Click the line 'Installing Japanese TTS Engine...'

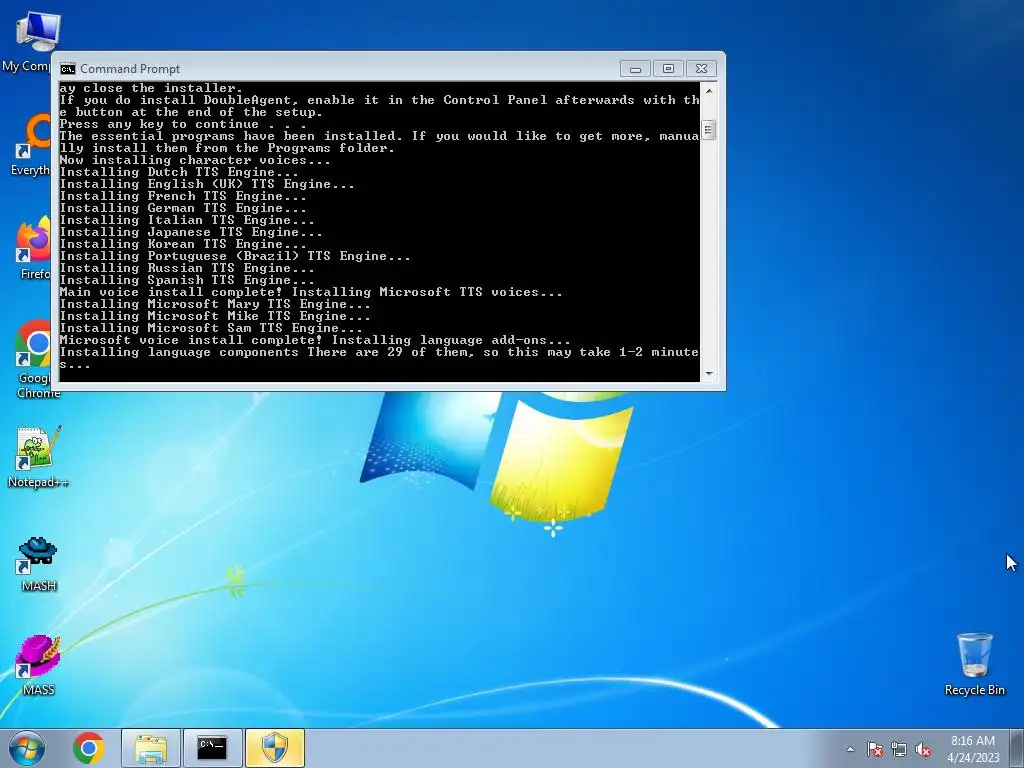pos(191,232)
